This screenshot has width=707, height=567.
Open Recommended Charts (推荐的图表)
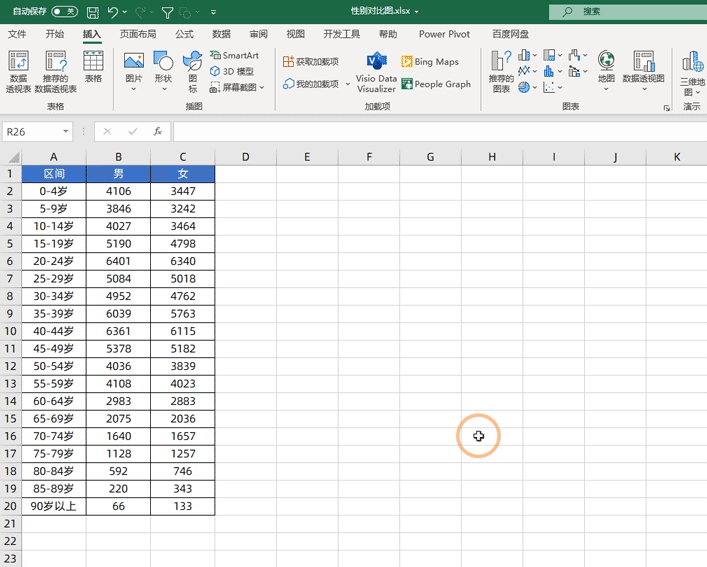point(501,71)
